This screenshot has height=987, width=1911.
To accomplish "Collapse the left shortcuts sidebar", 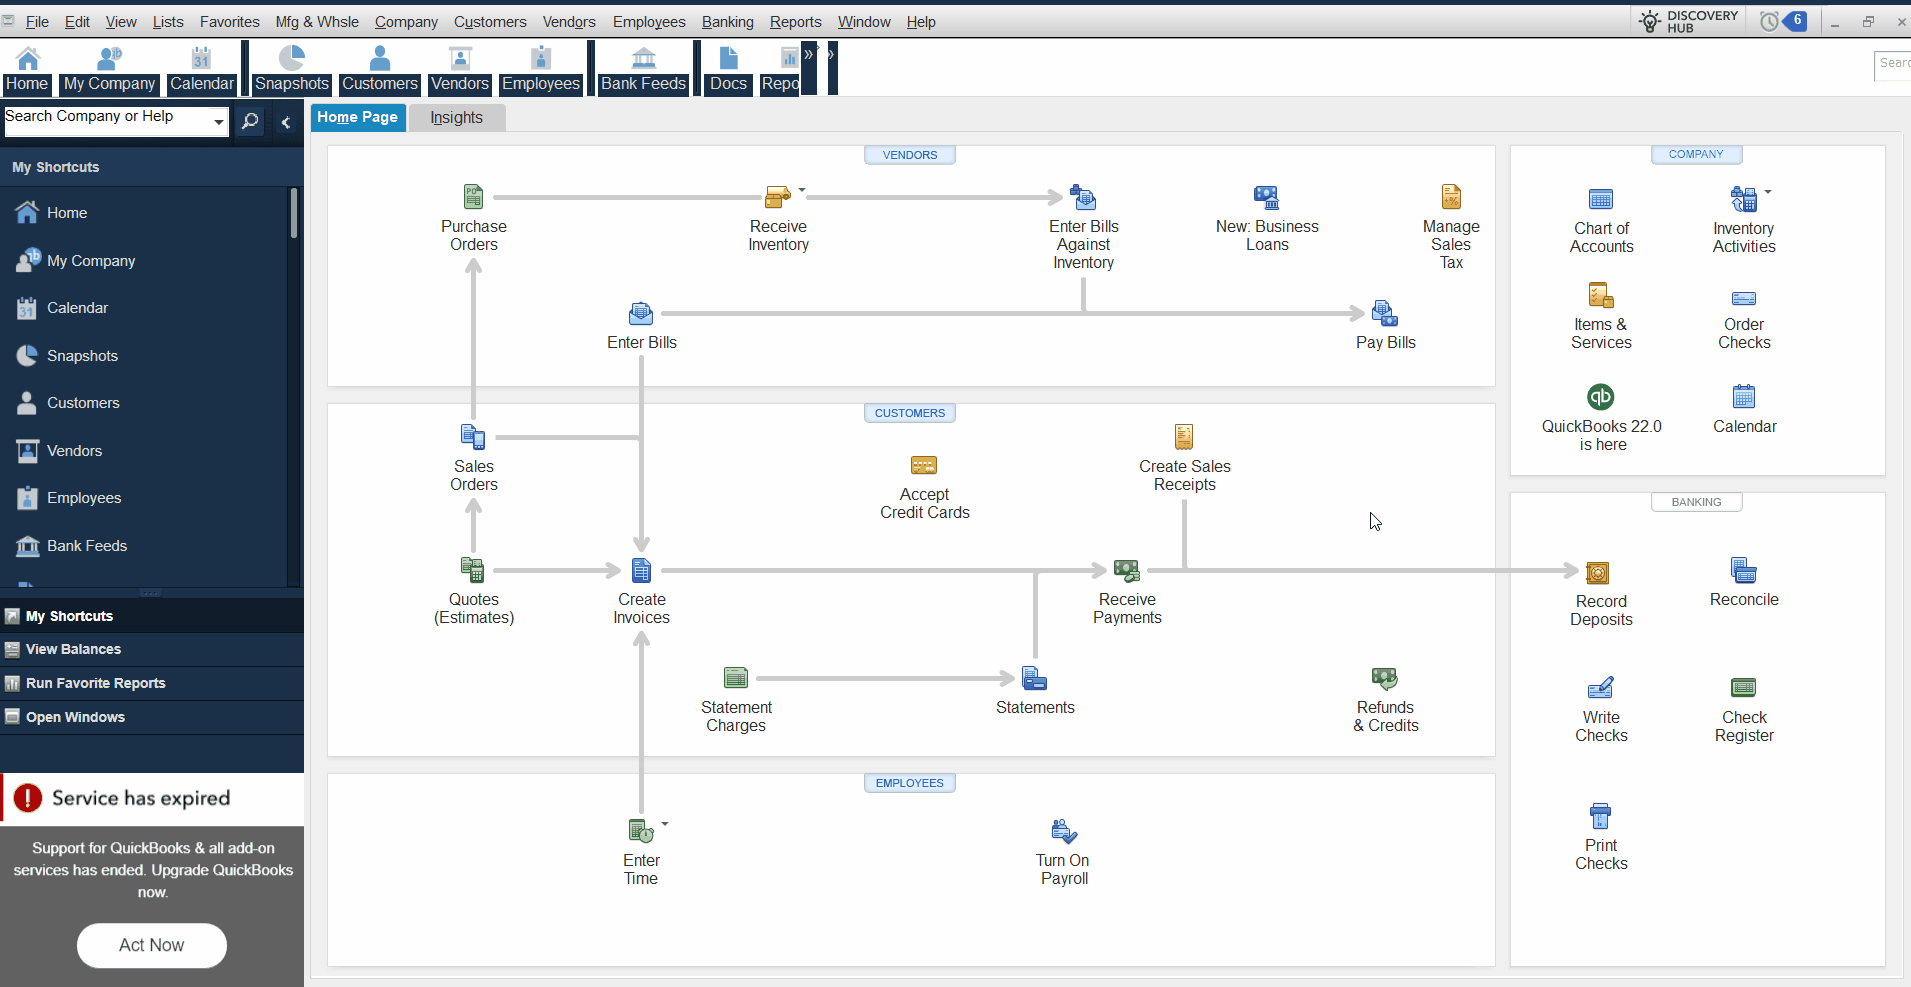I will click(x=286, y=122).
